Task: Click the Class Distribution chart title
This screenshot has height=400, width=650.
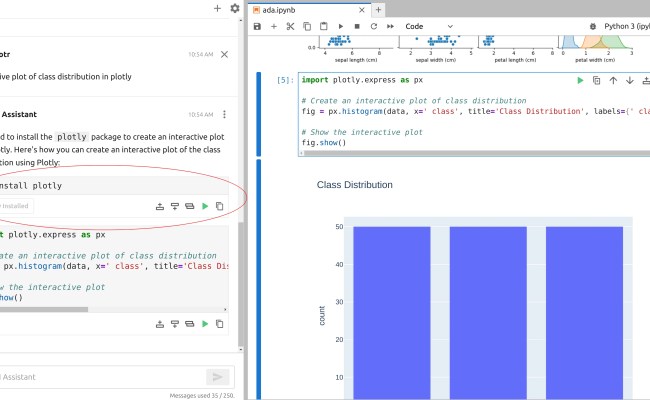Action: pyautogui.click(x=354, y=185)
